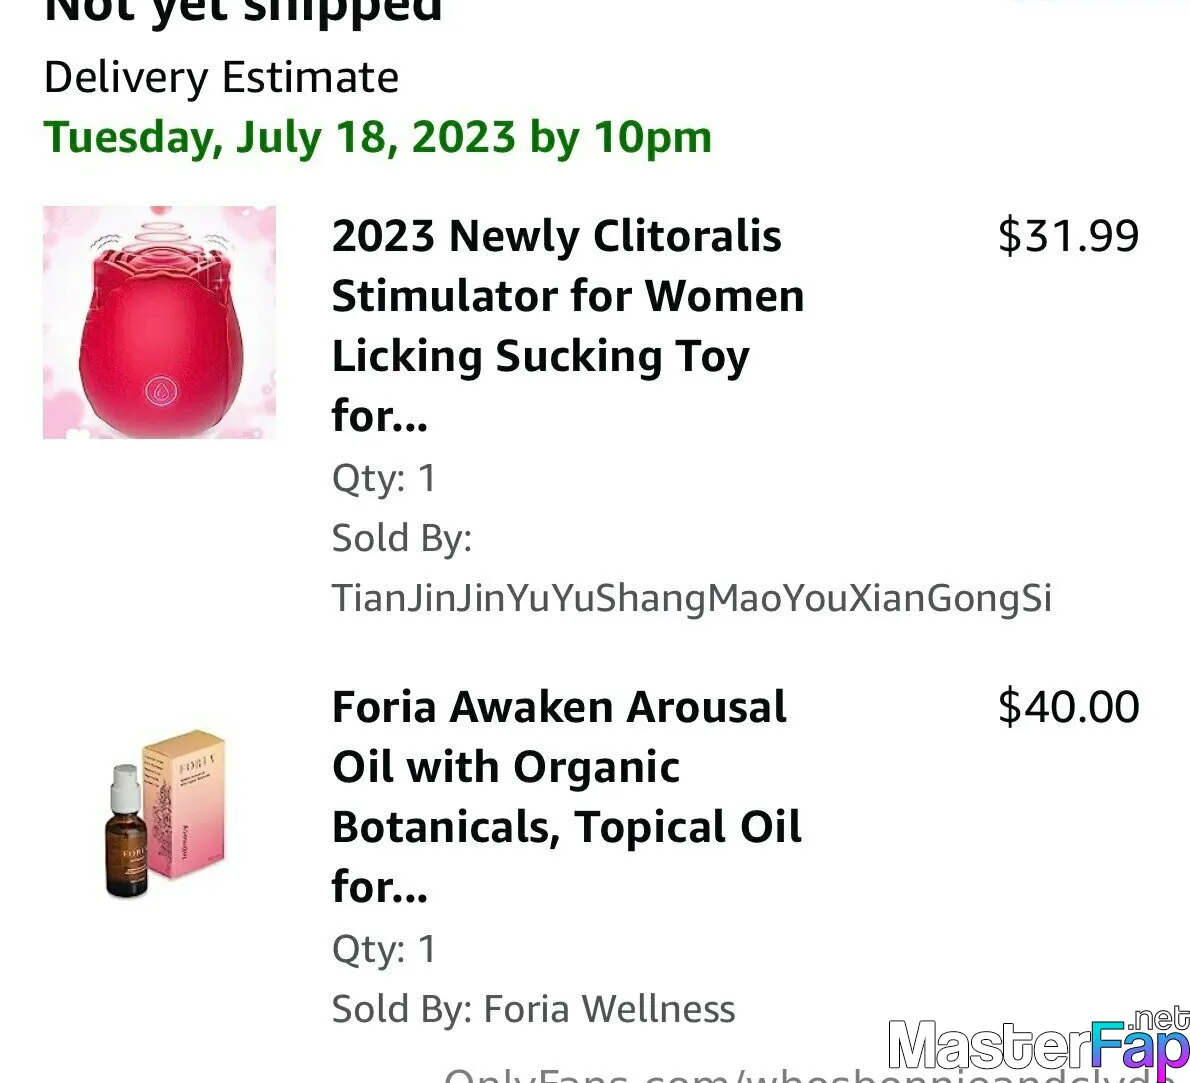1190x1083 pixels.
Task: Select the $40.00 price
Action: pos(1069,706)
